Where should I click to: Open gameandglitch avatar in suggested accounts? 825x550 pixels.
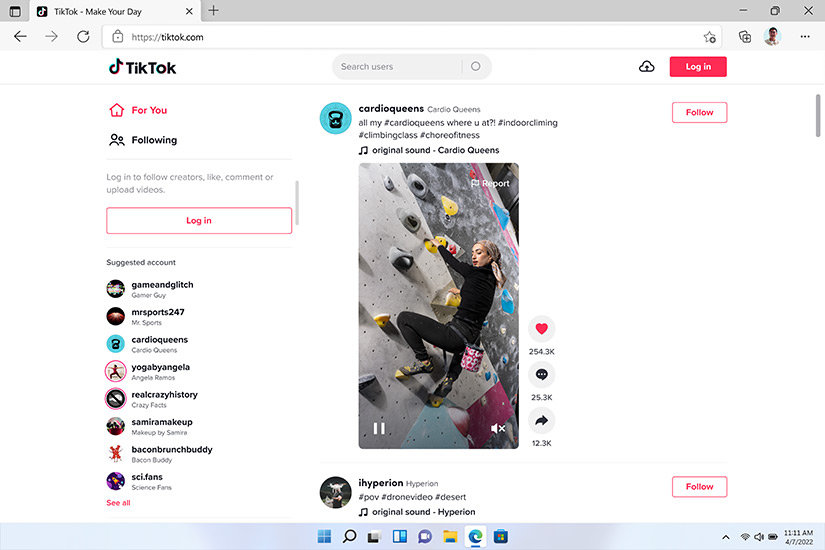pyautogui.click(x=116, y=288)
